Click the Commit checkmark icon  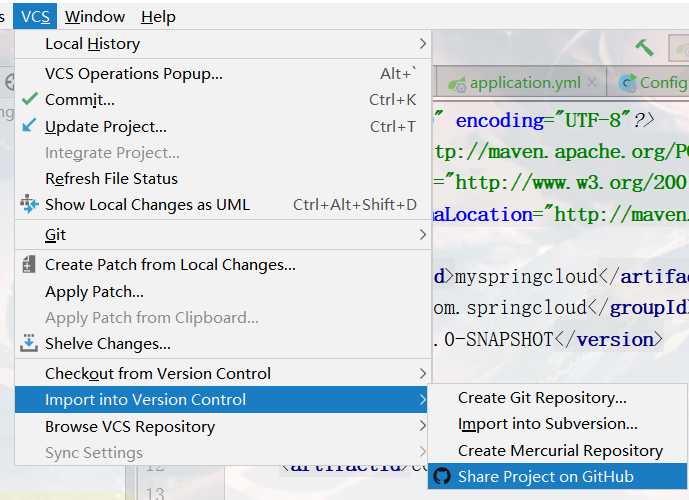(x=29, y=100)
